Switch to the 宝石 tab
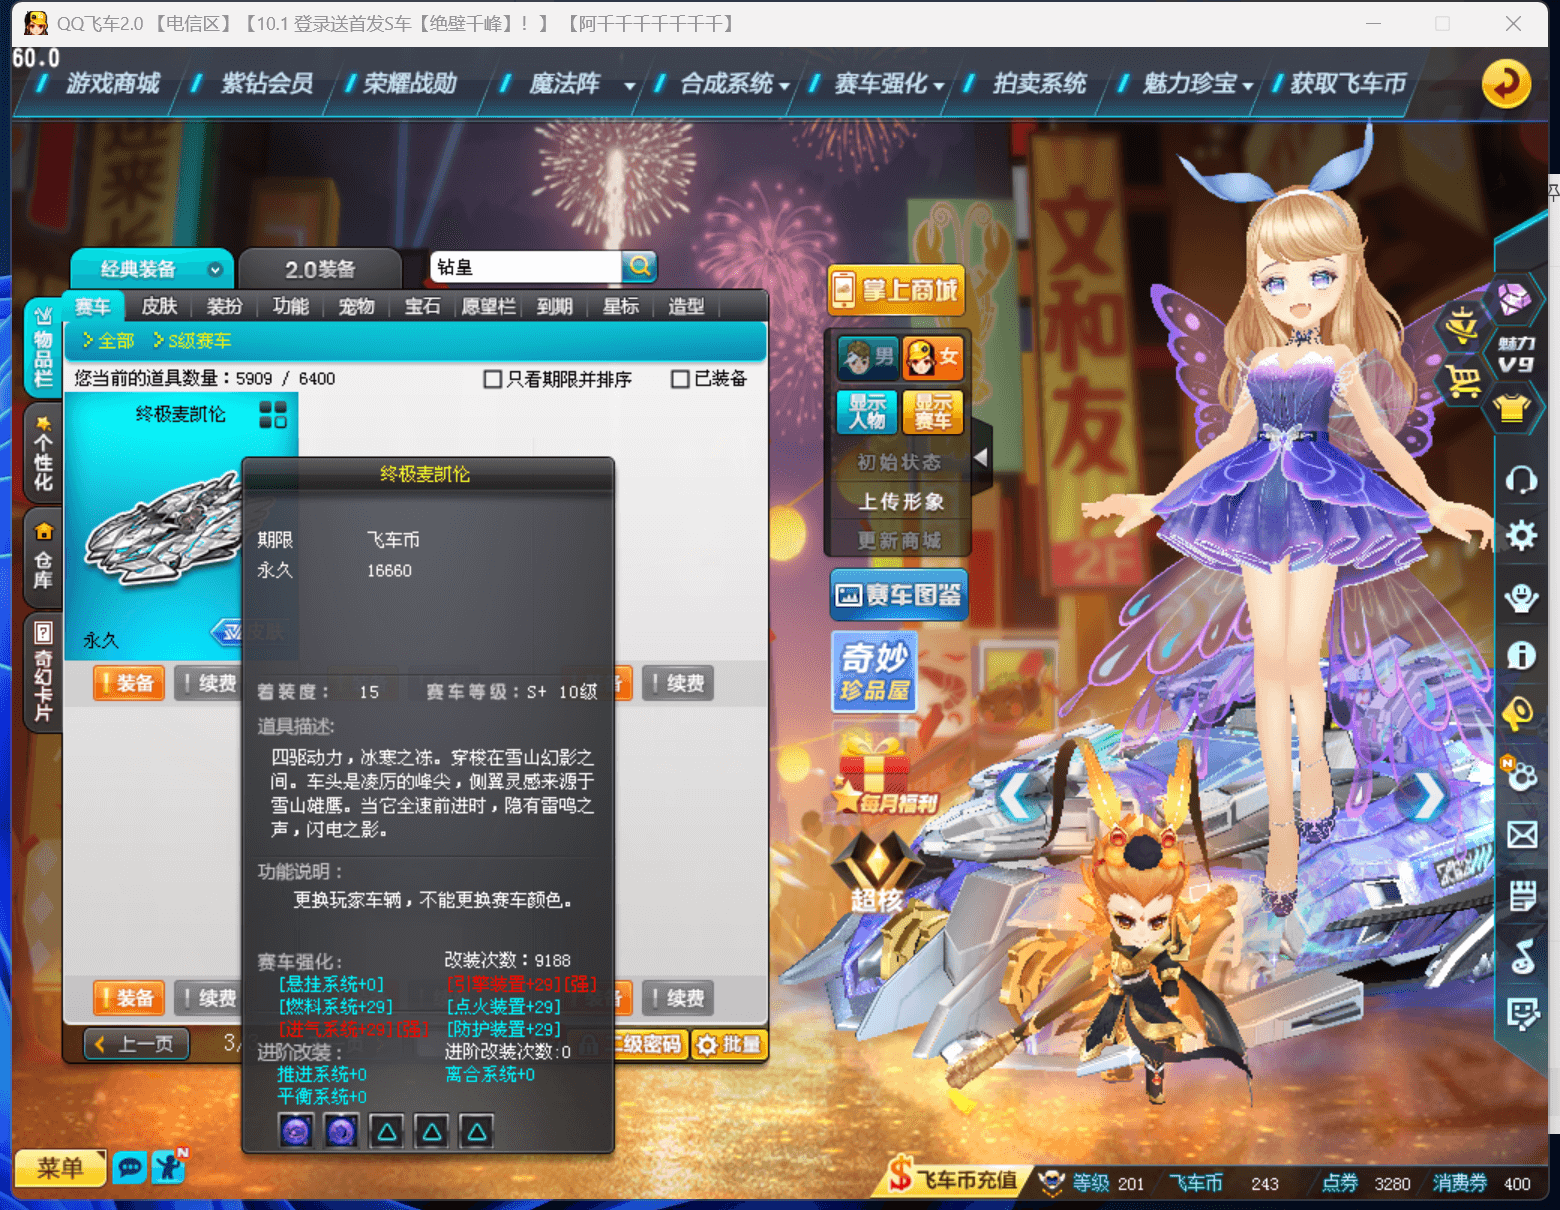The height and width of the screenshot is (1210, 1560). point(422,306)
